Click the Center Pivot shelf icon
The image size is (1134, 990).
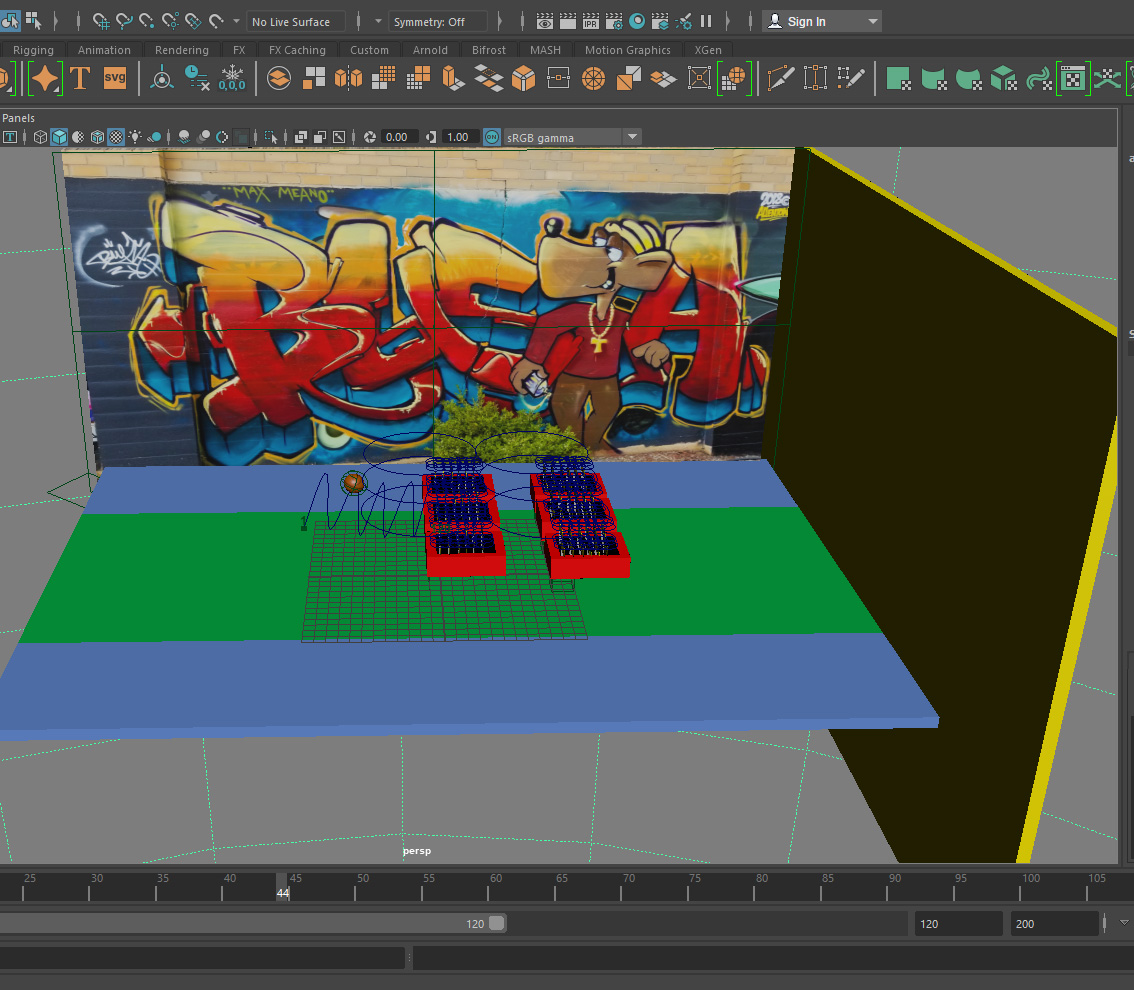pos(162,78)
